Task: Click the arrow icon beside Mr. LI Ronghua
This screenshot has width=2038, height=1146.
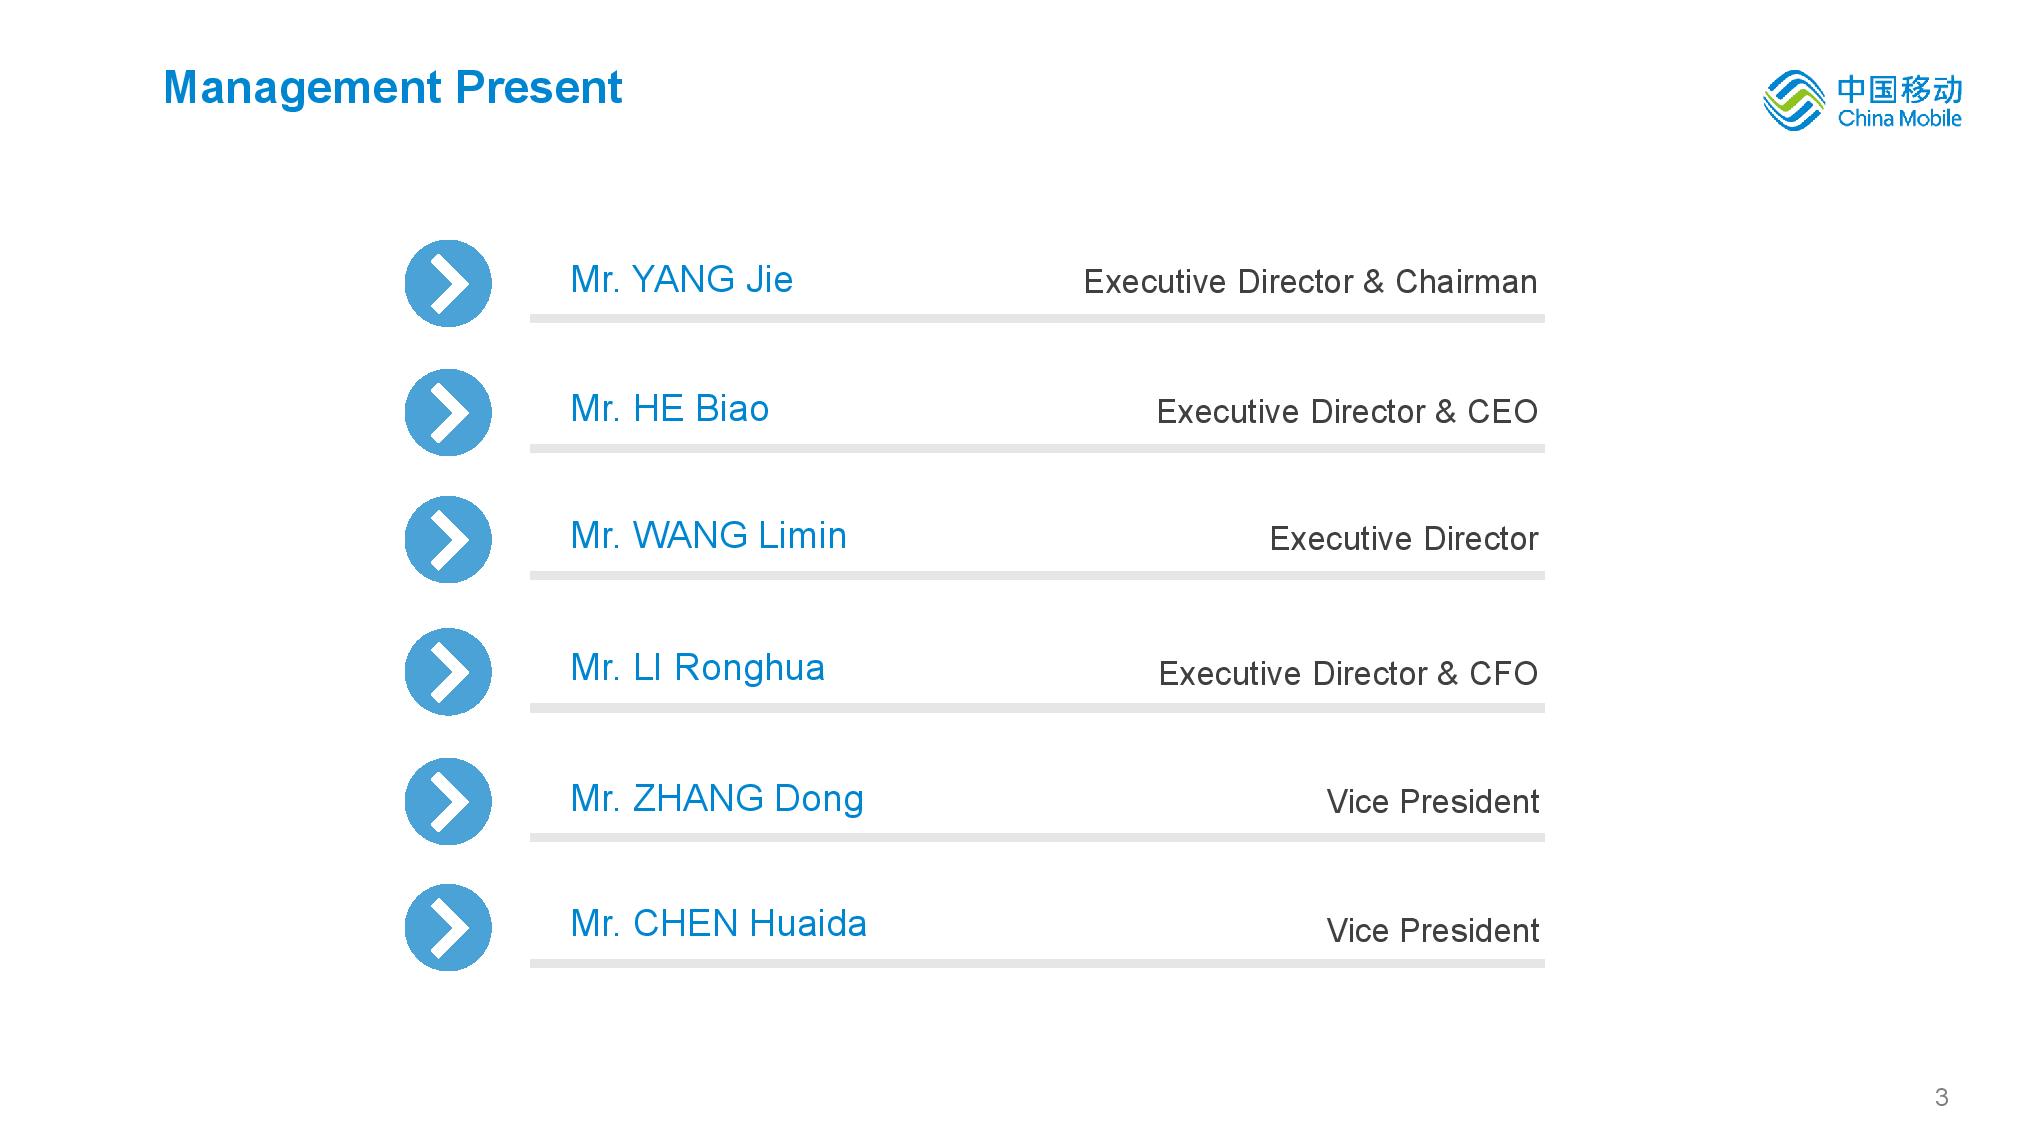Action: pos(448,671)
